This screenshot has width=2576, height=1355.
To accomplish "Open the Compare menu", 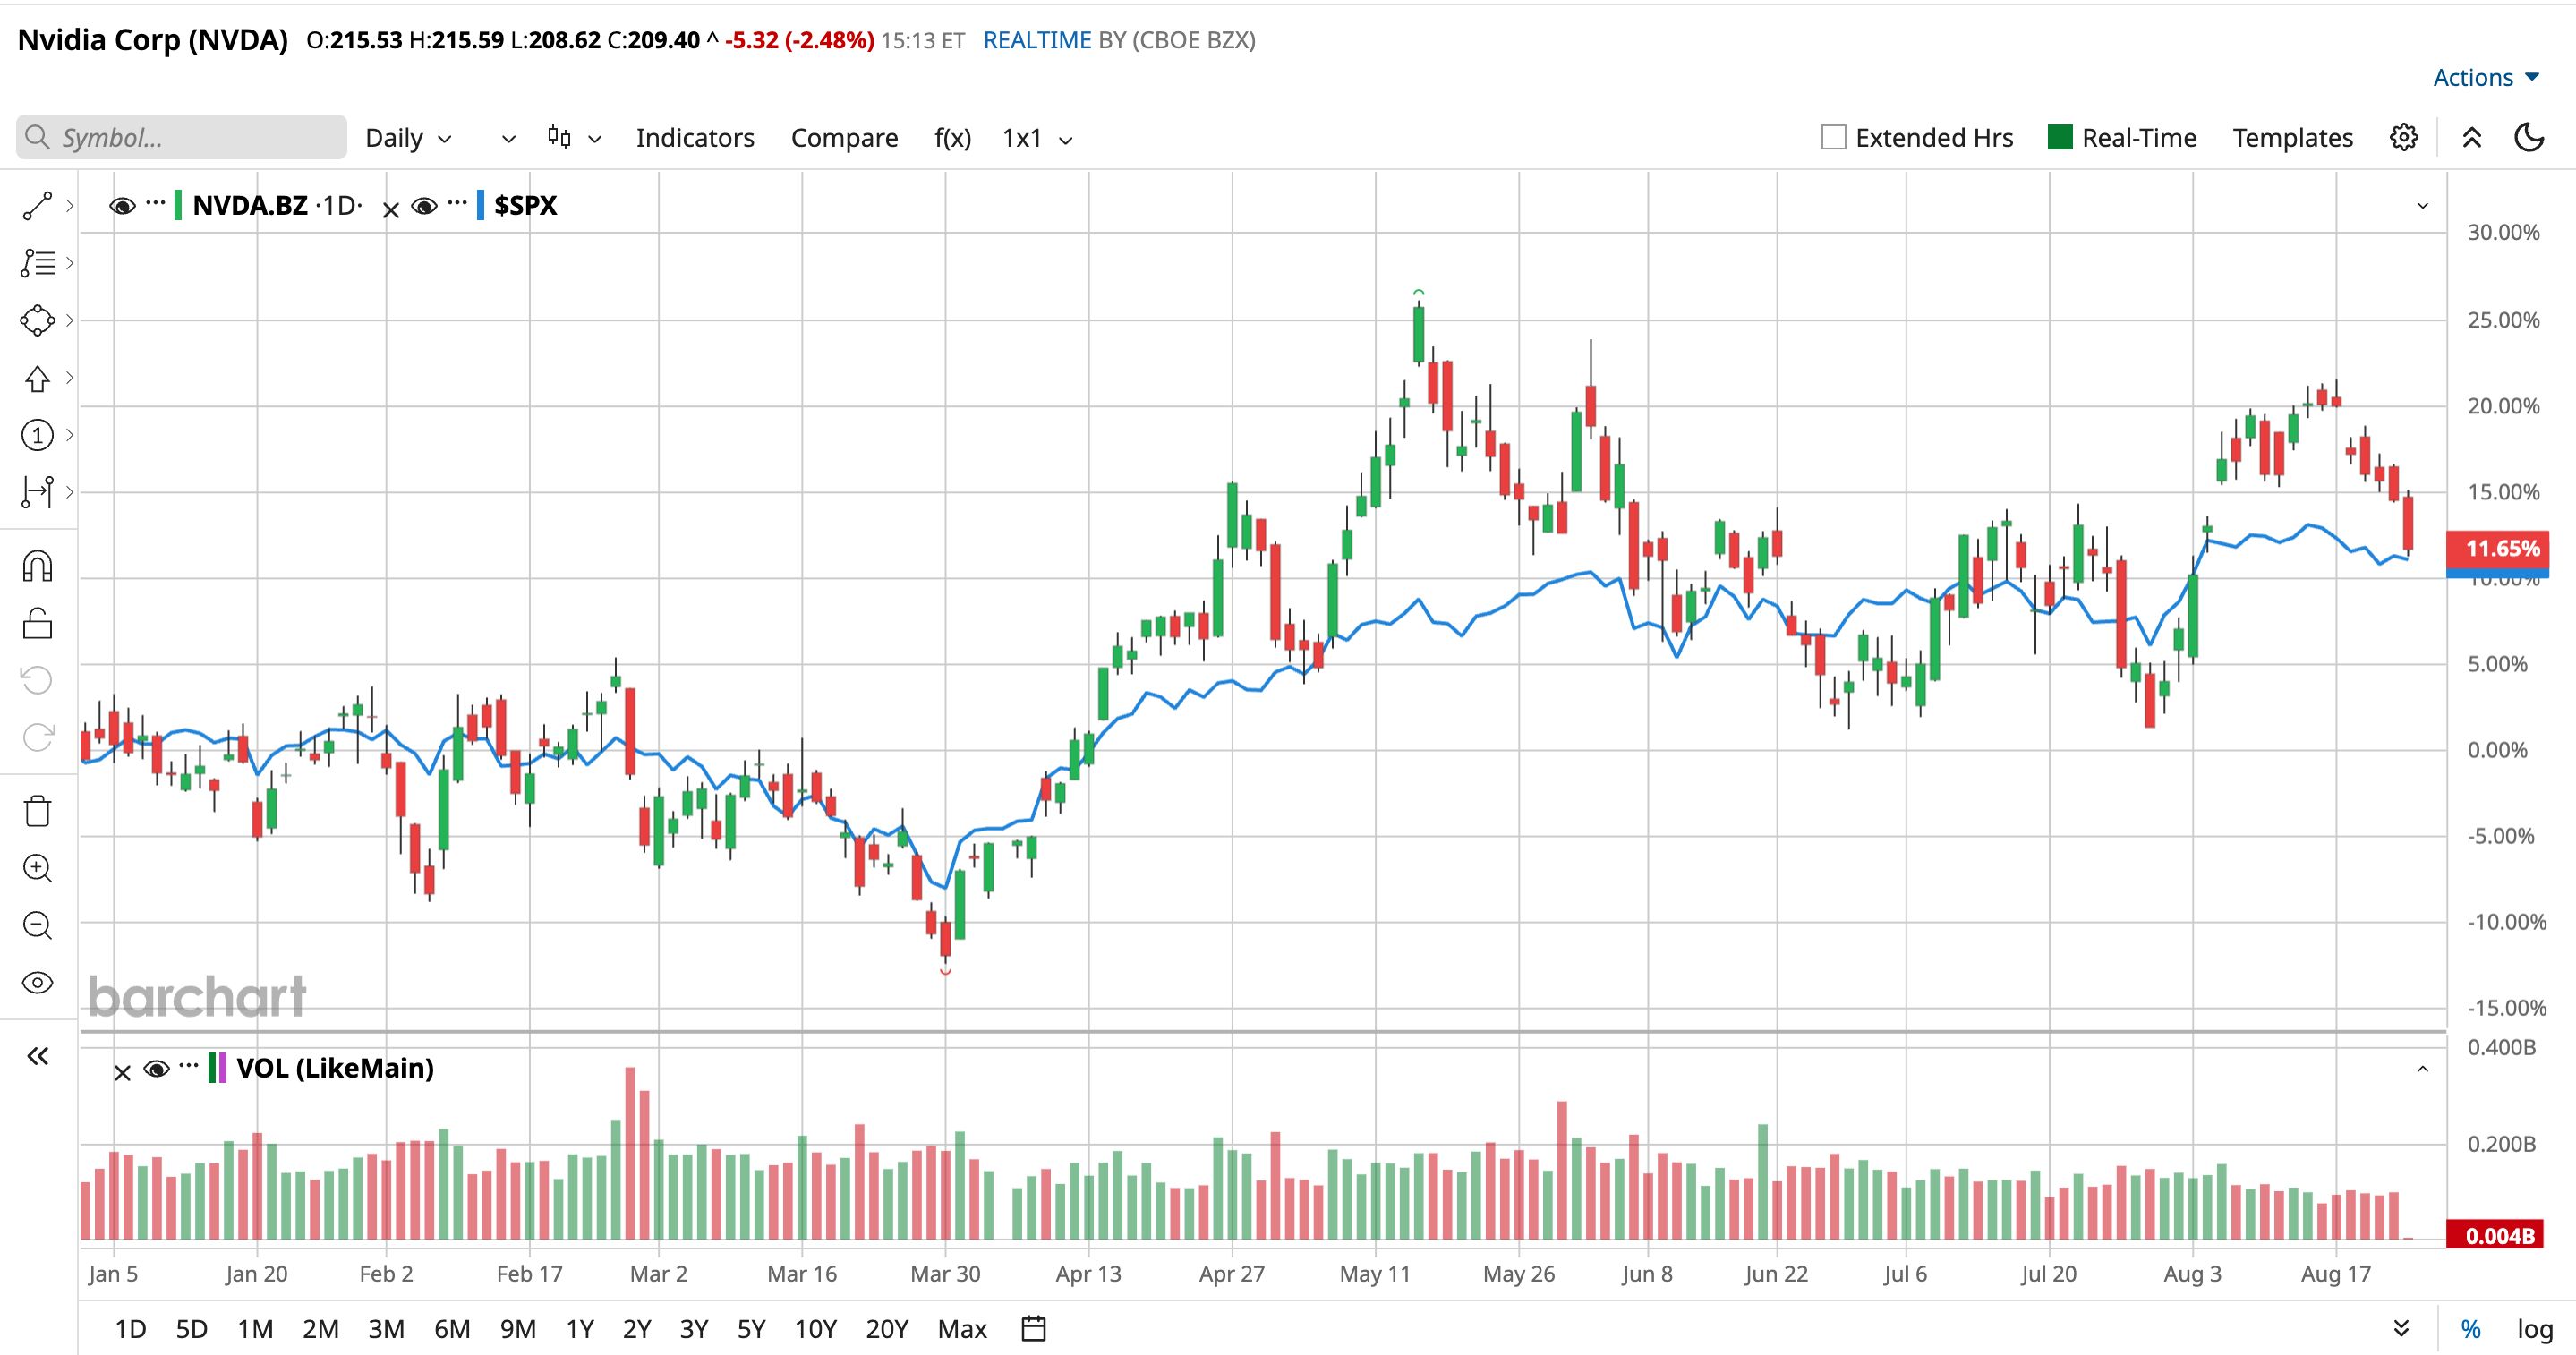I will 844,138.
